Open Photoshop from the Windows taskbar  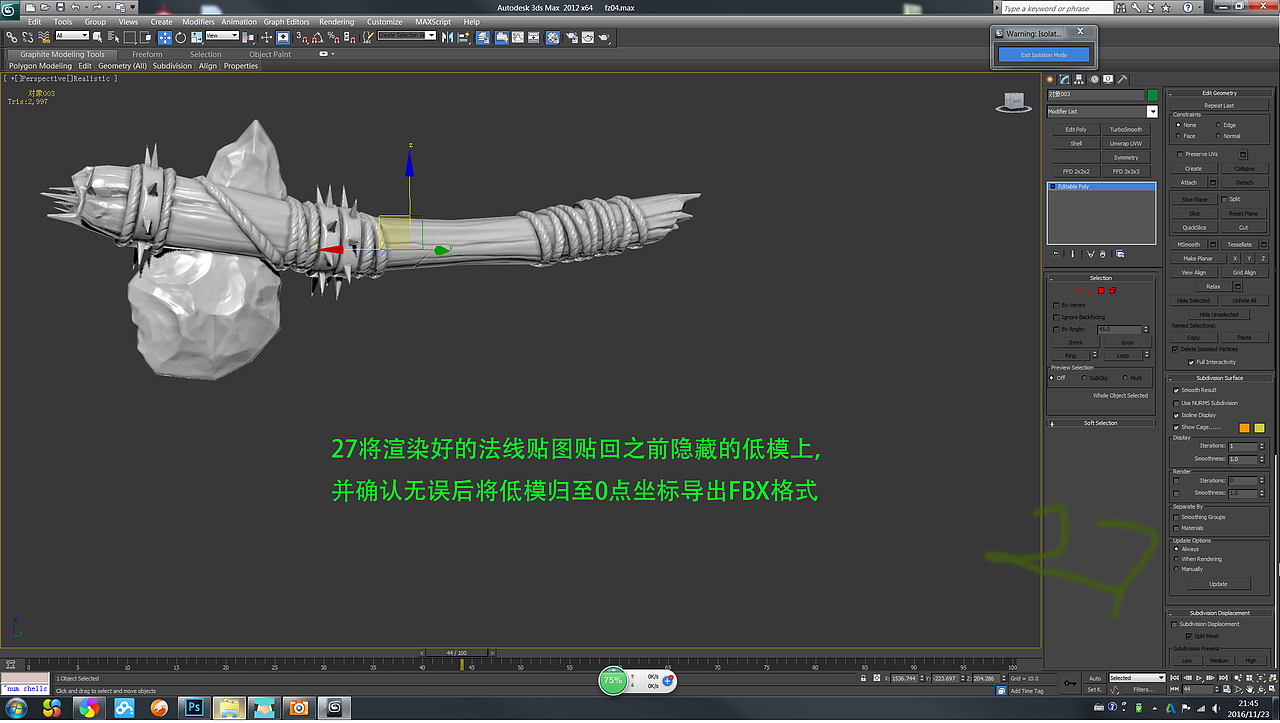click(x=194, y=708)
